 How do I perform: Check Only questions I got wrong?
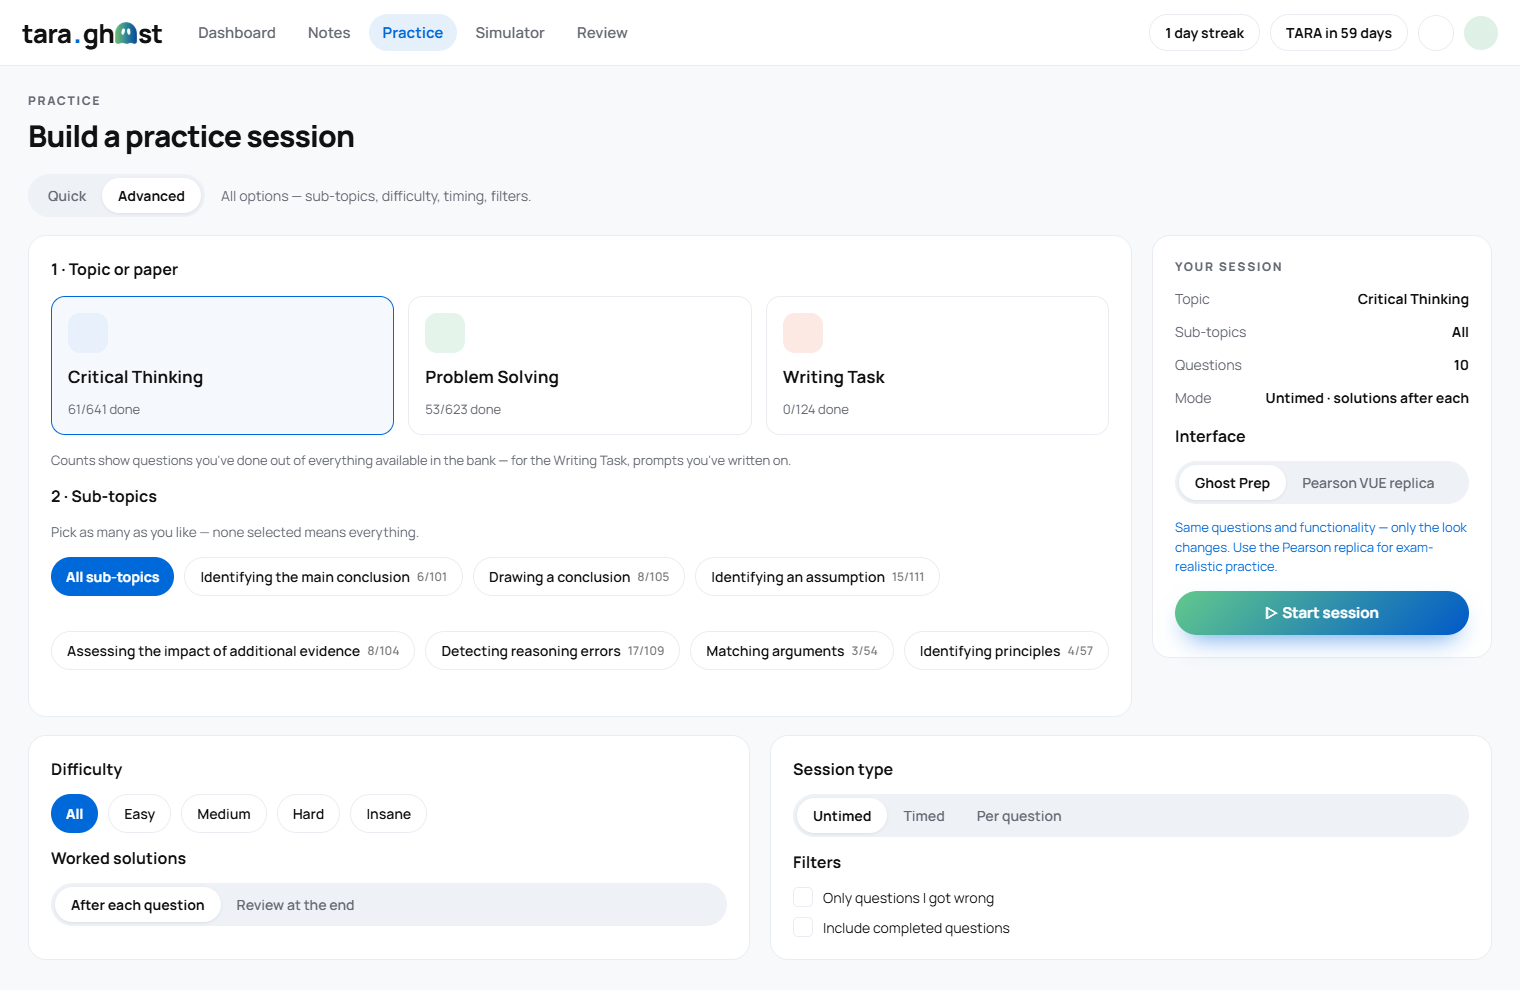pyautogui.click(x=803, y=897)
